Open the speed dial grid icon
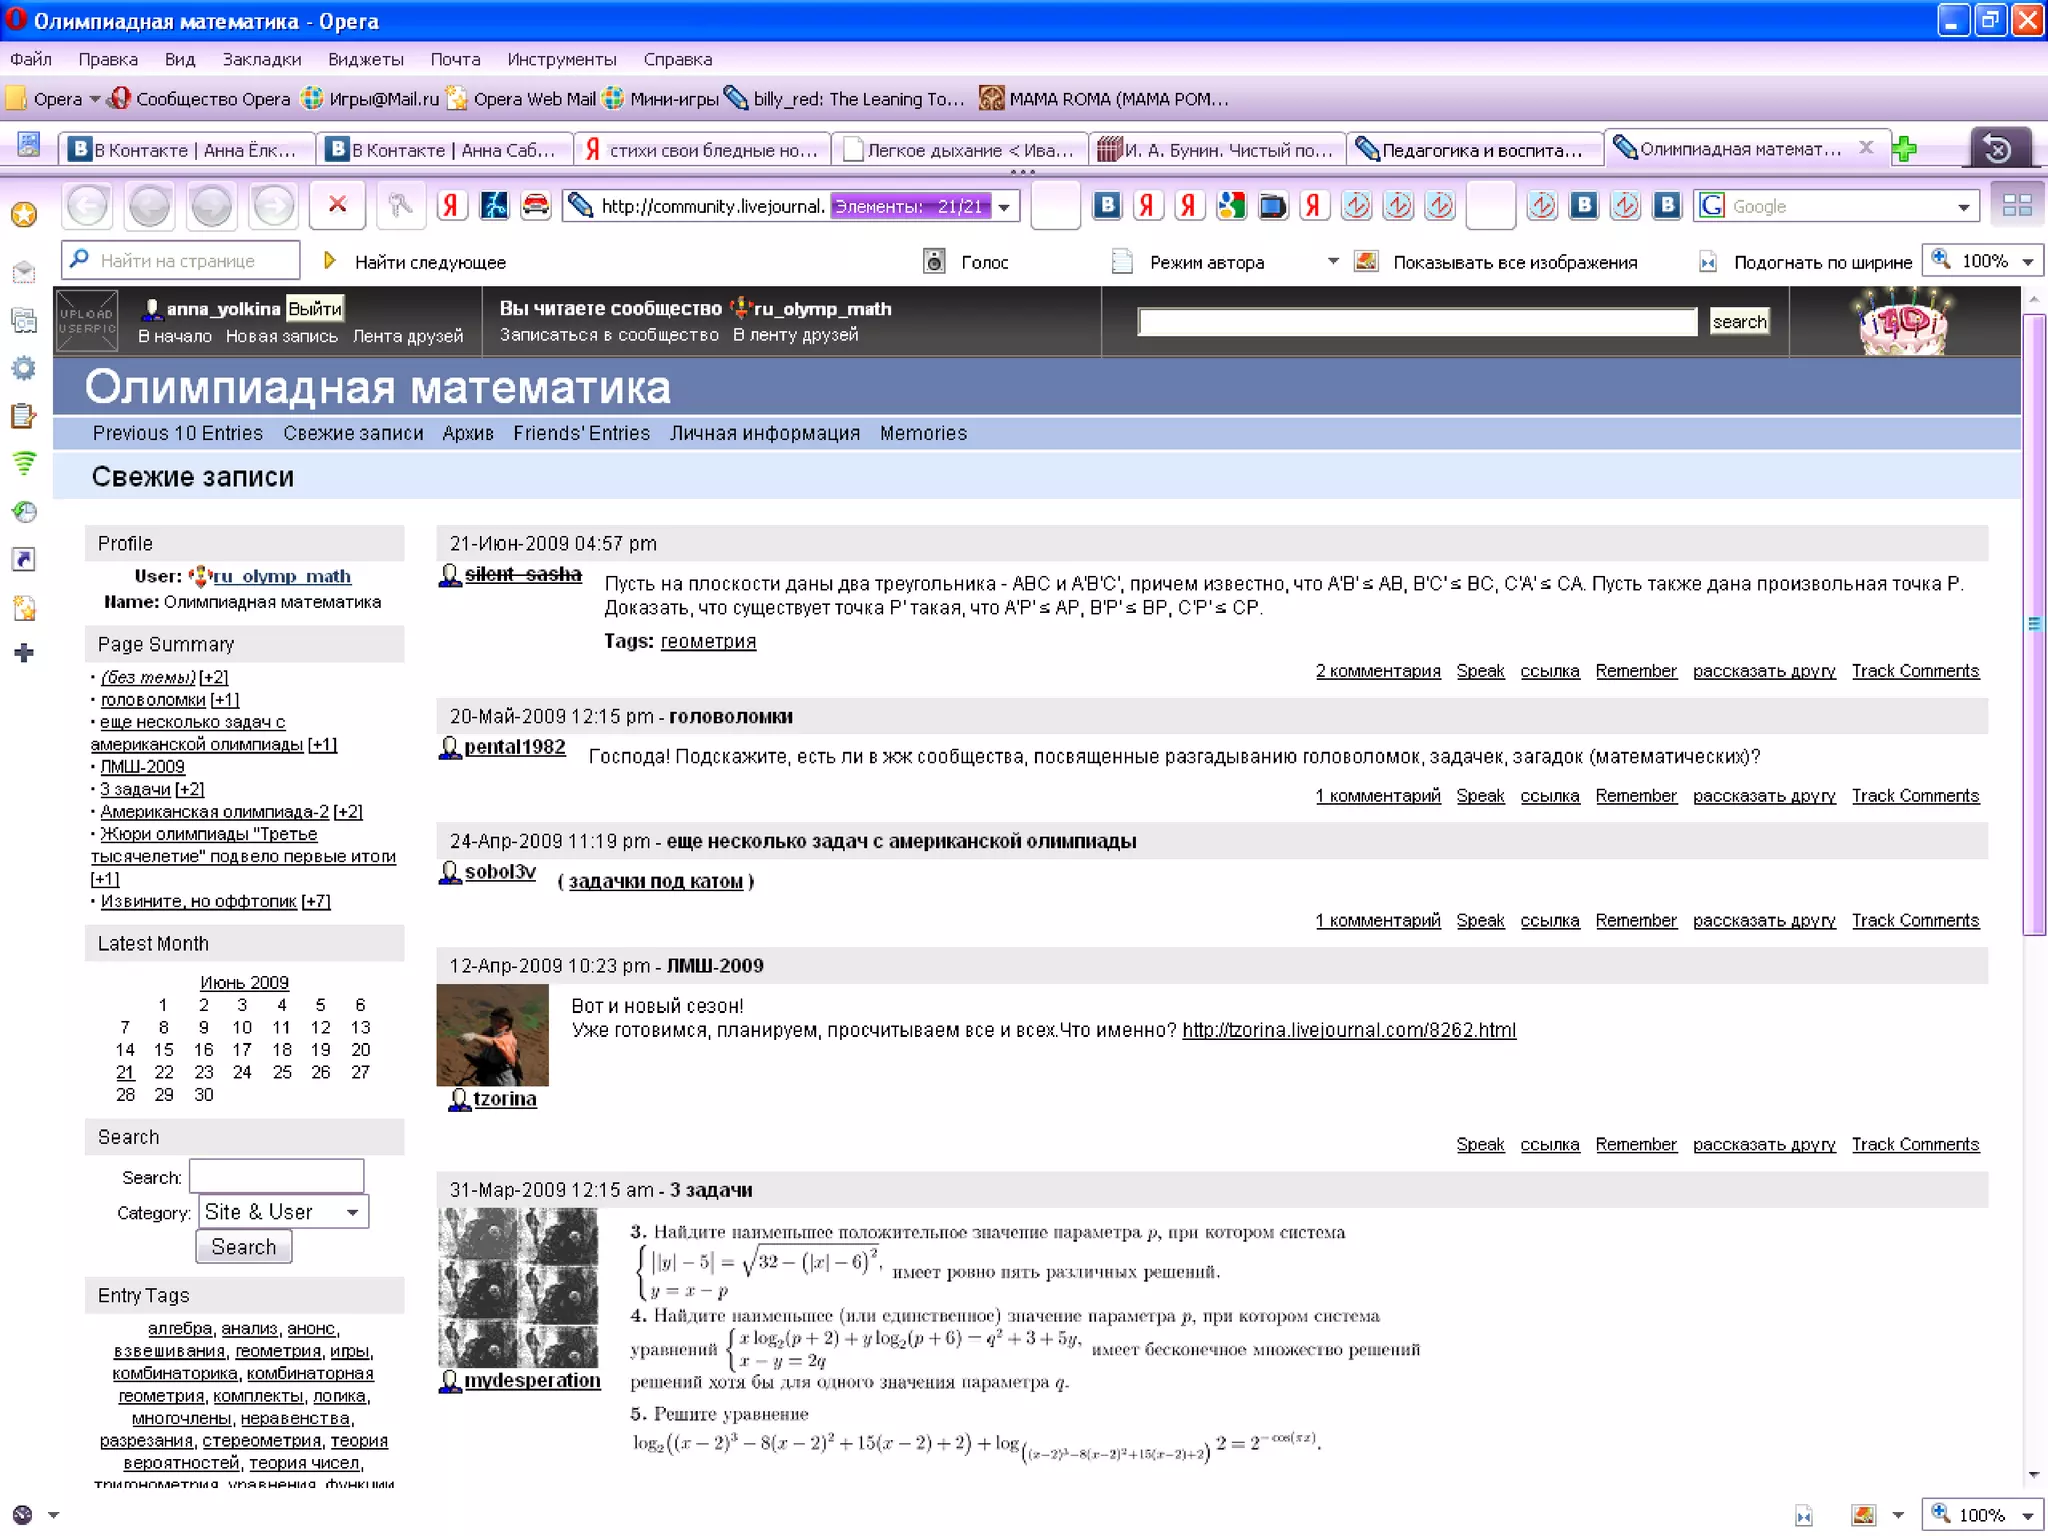The image size is (2048, 1536). point(2016,205)
